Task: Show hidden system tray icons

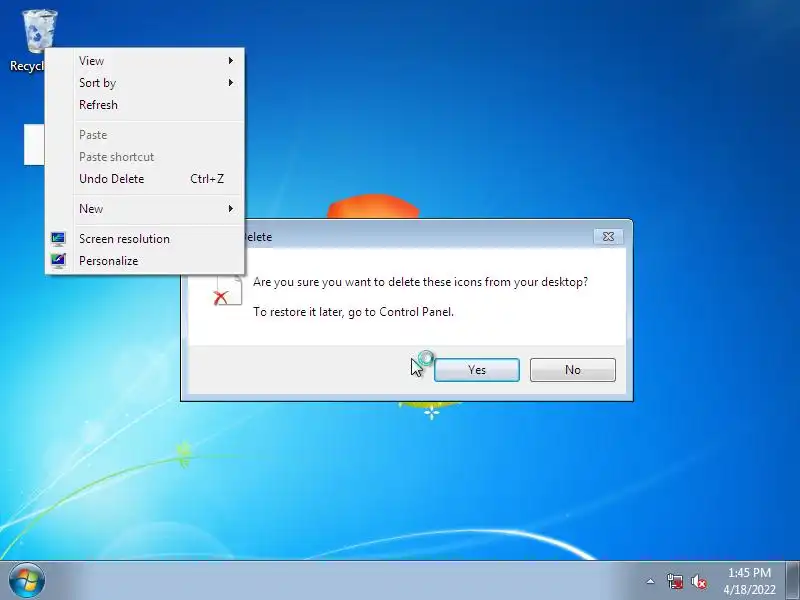Action: tap(651, 581)
